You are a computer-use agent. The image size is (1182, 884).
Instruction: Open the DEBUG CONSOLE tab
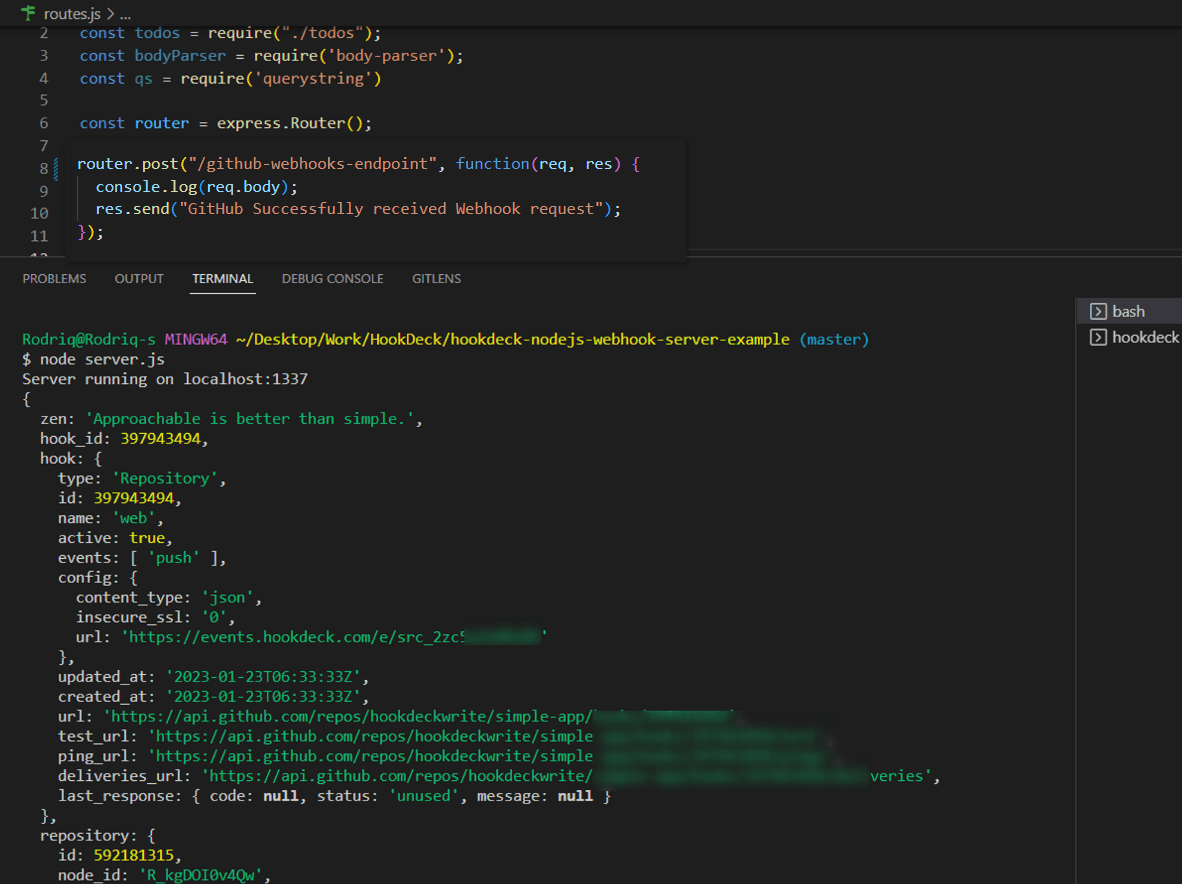point(332,278)
